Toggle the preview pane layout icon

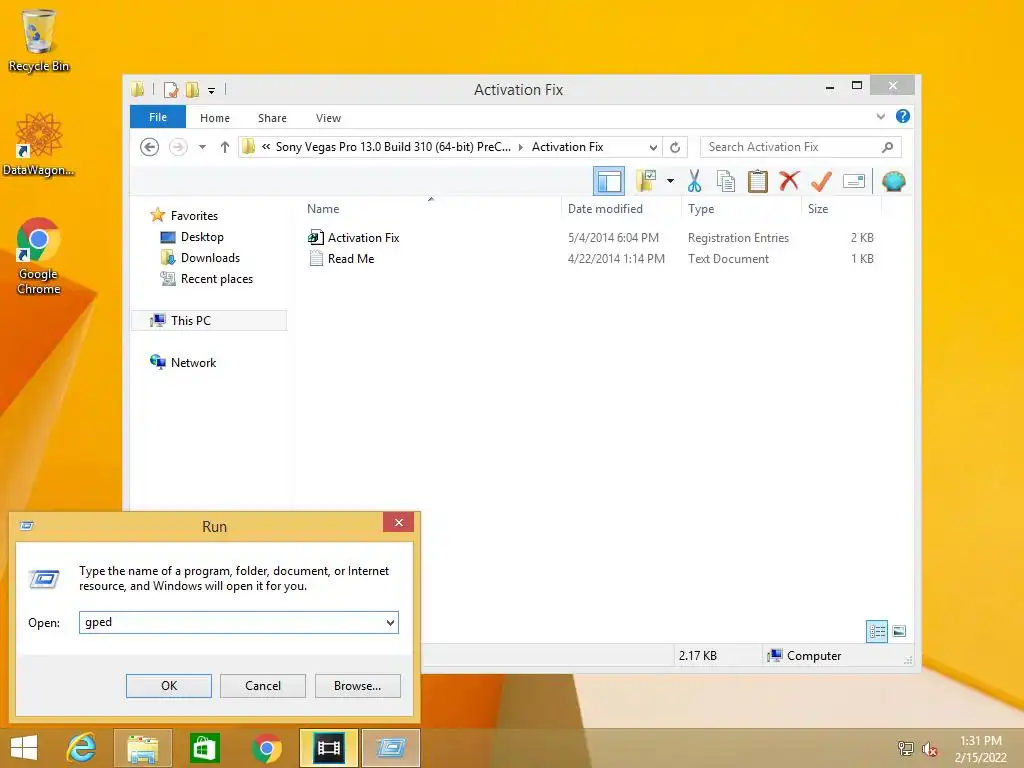(609, 181)
